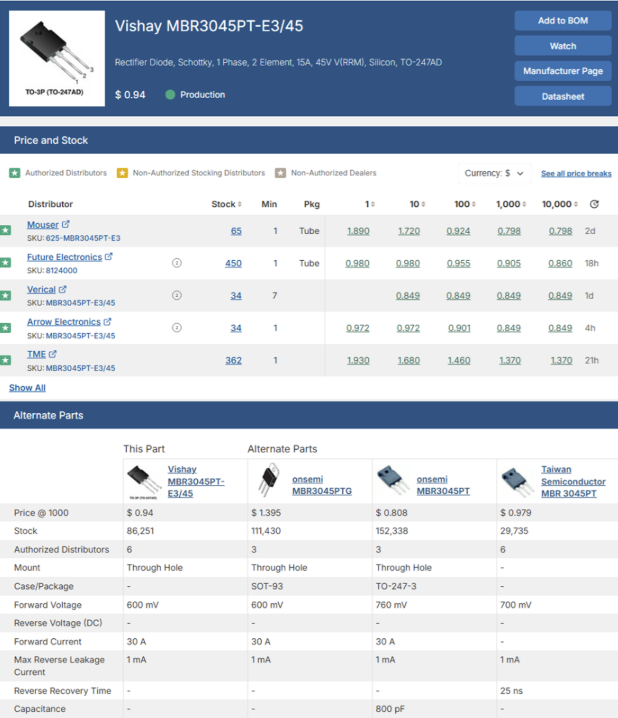This screenshot has width=618, height=718.
Task: Sort by quantity 1 price column
Action: (x=370, y=204)
